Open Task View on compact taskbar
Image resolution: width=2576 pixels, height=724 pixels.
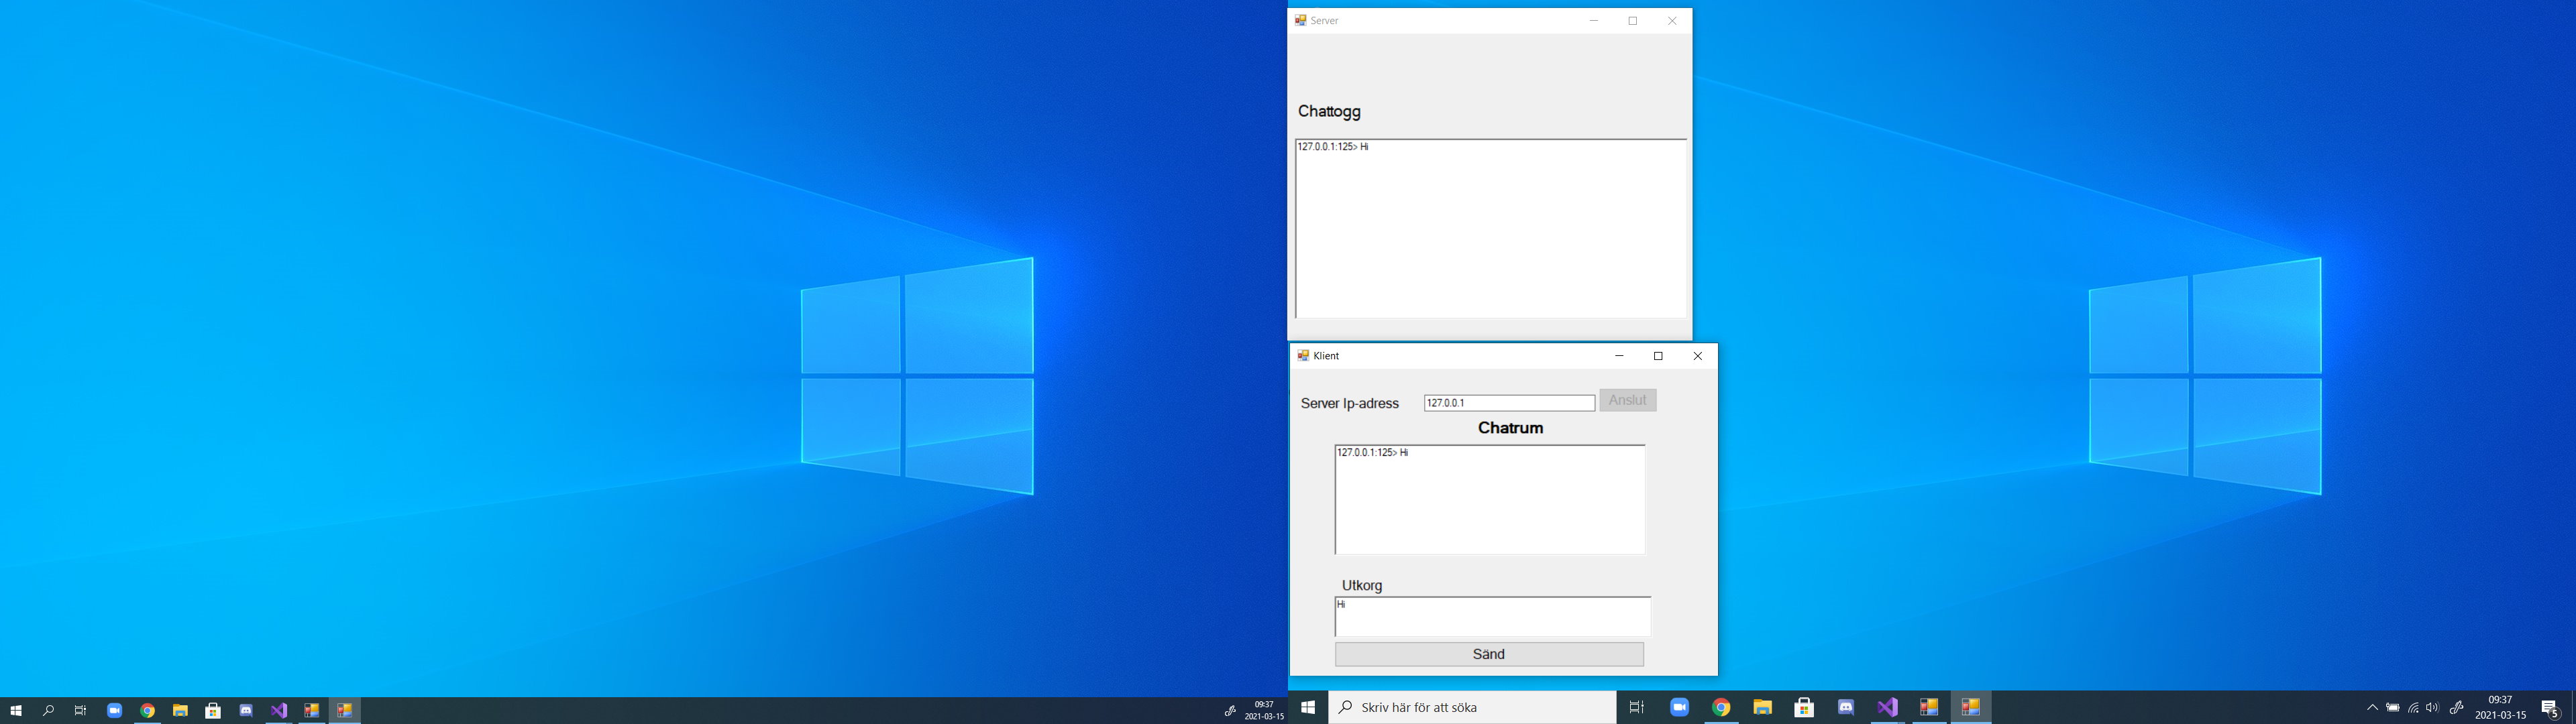point(80,711)
